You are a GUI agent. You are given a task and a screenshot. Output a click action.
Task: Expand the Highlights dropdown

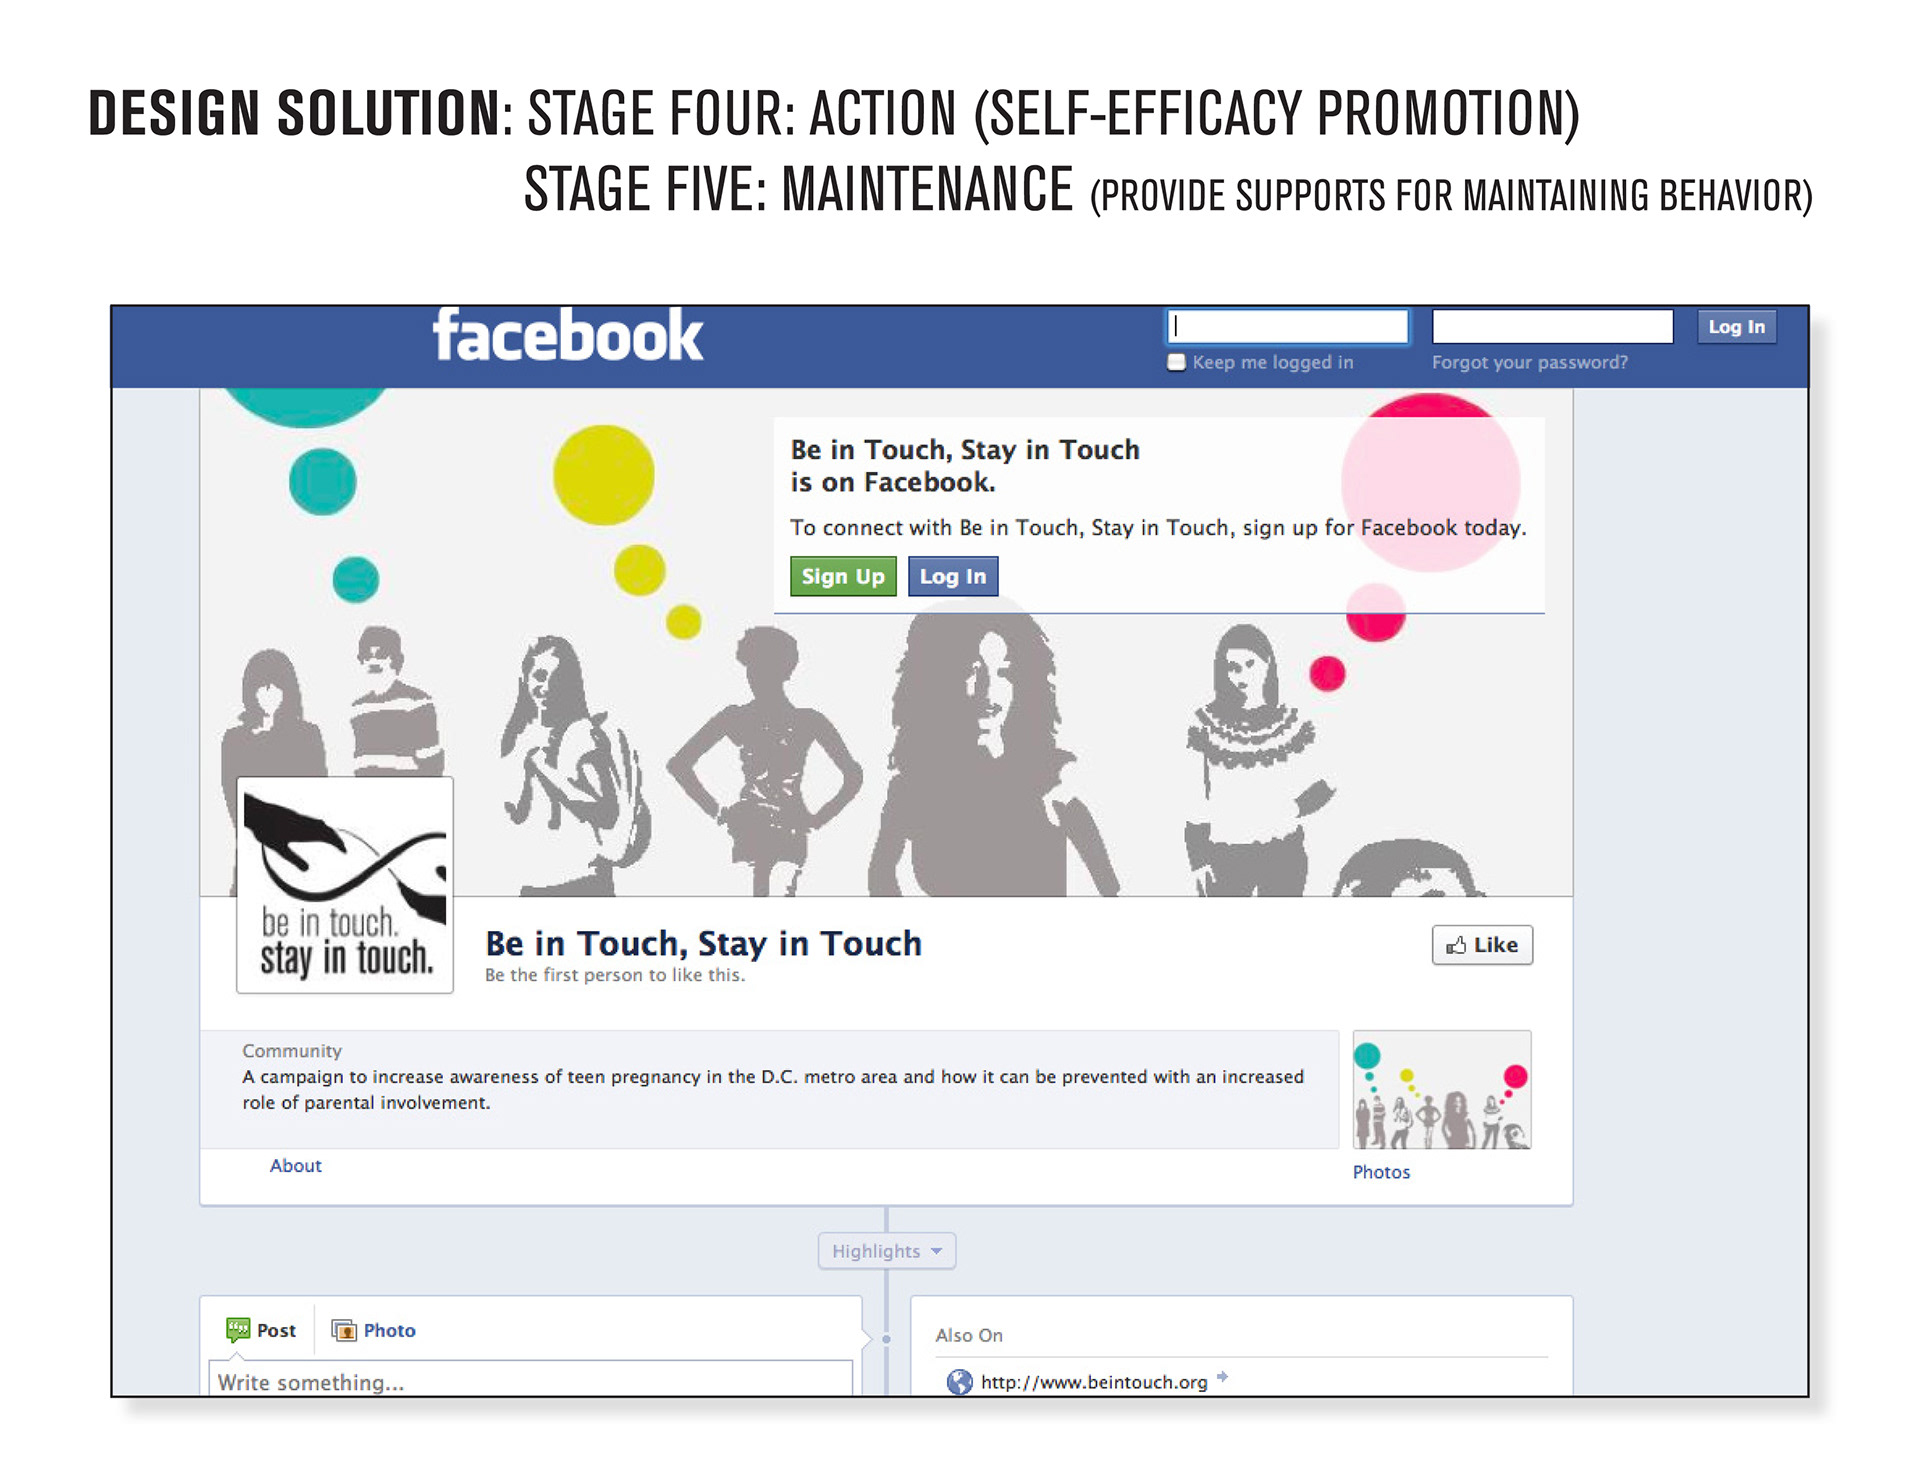[x=887, y=1251]
